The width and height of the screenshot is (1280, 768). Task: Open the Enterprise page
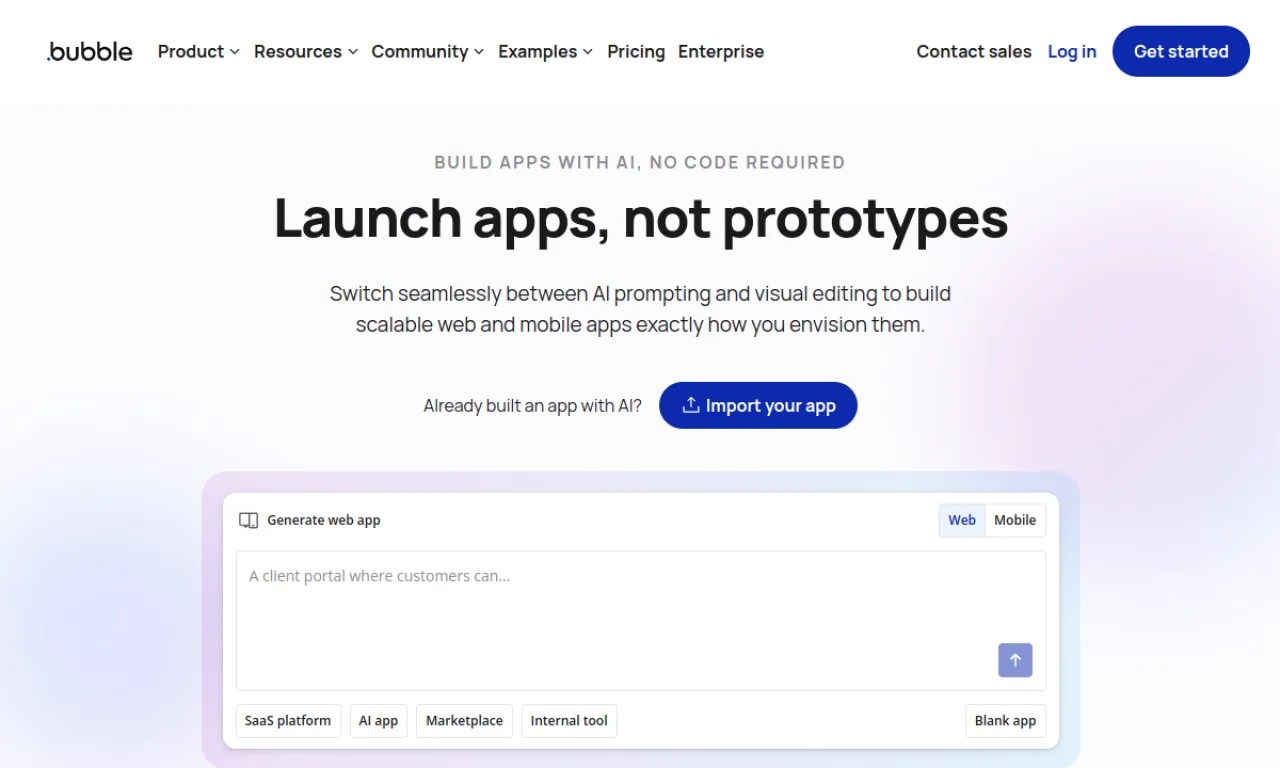721,51
